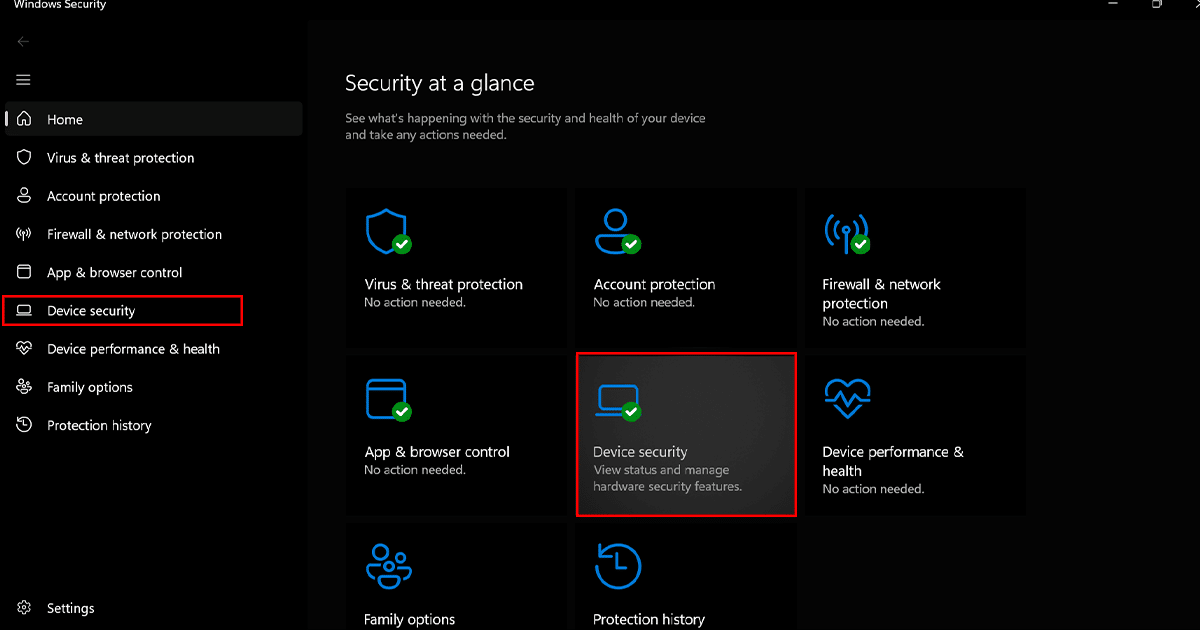Go back using the back arrow

tap(24, 42)
